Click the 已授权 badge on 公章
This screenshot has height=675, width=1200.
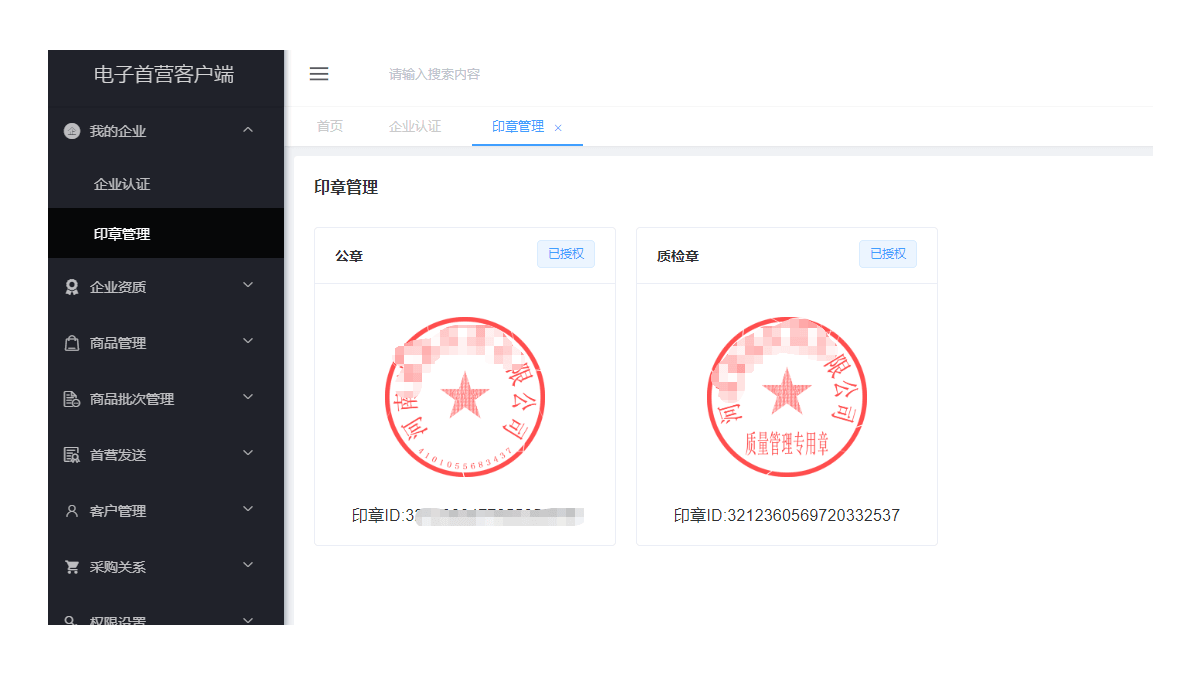pos(566,254)
